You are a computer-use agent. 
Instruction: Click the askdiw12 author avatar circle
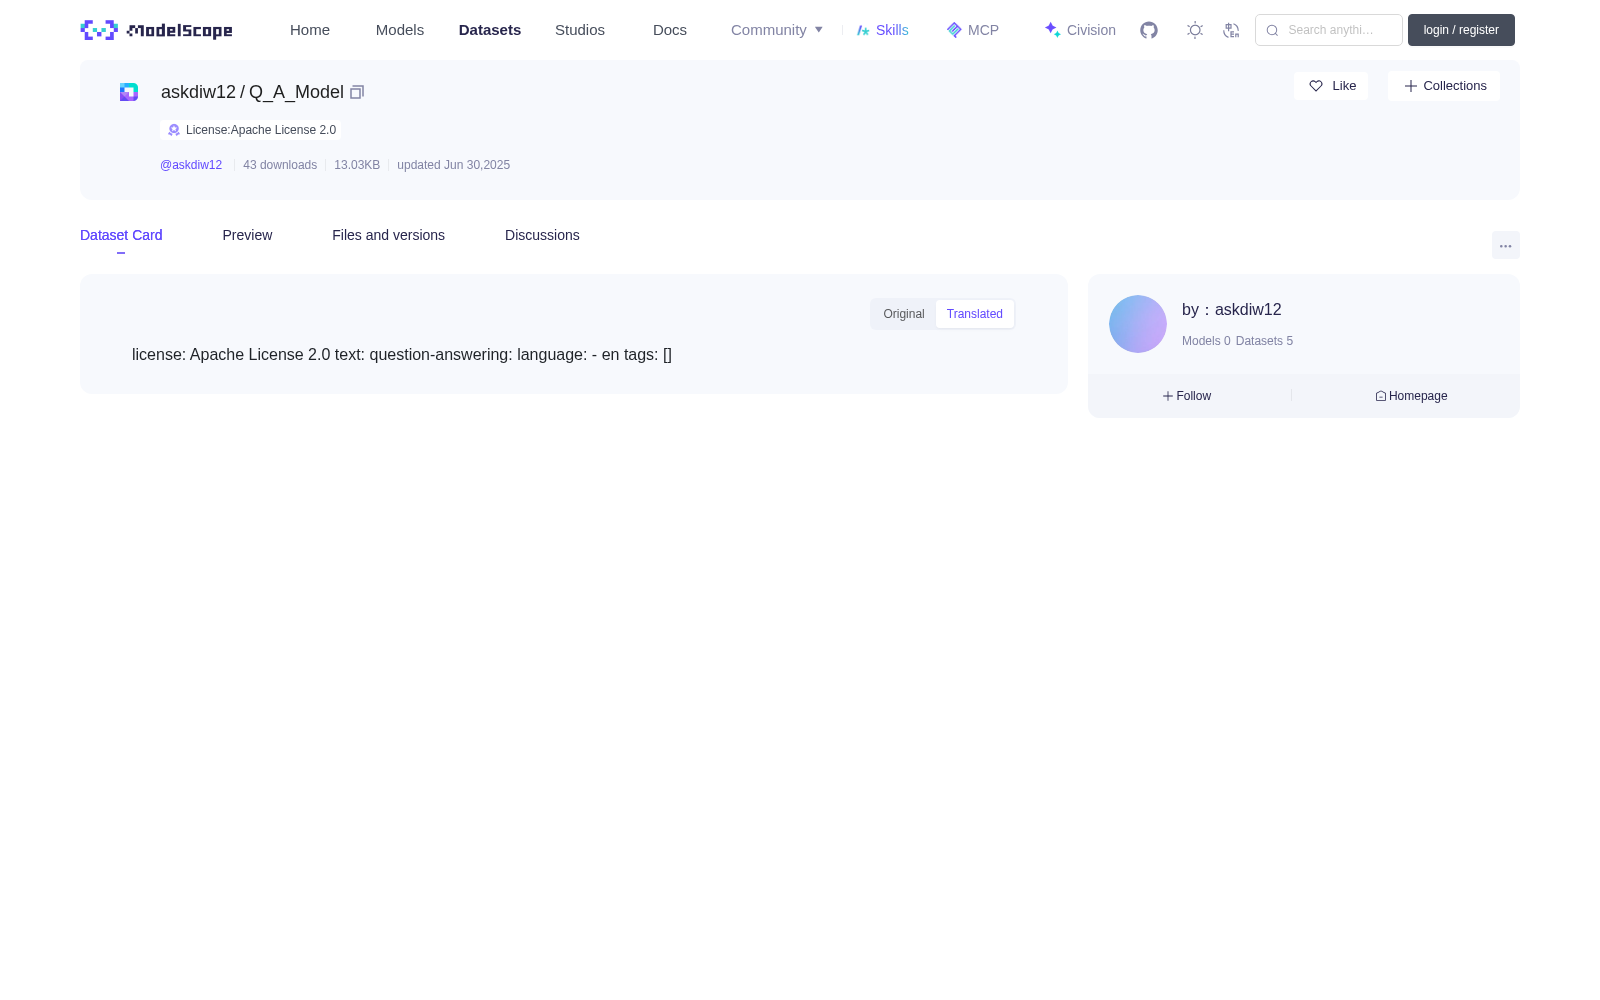(x=1138, y=324)
